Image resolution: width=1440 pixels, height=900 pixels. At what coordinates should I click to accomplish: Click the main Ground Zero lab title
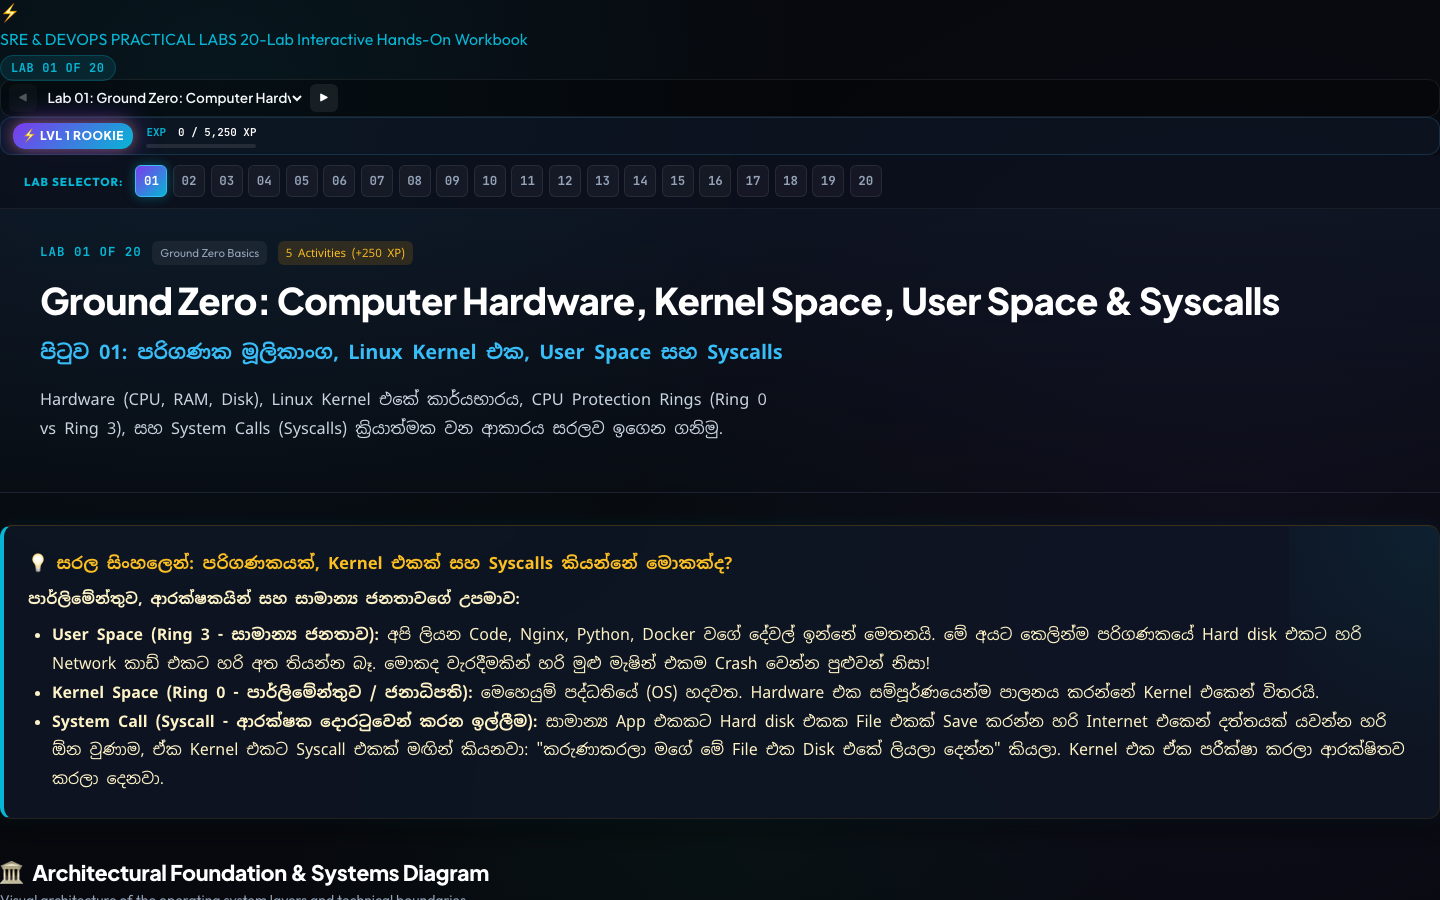point(660,302)
